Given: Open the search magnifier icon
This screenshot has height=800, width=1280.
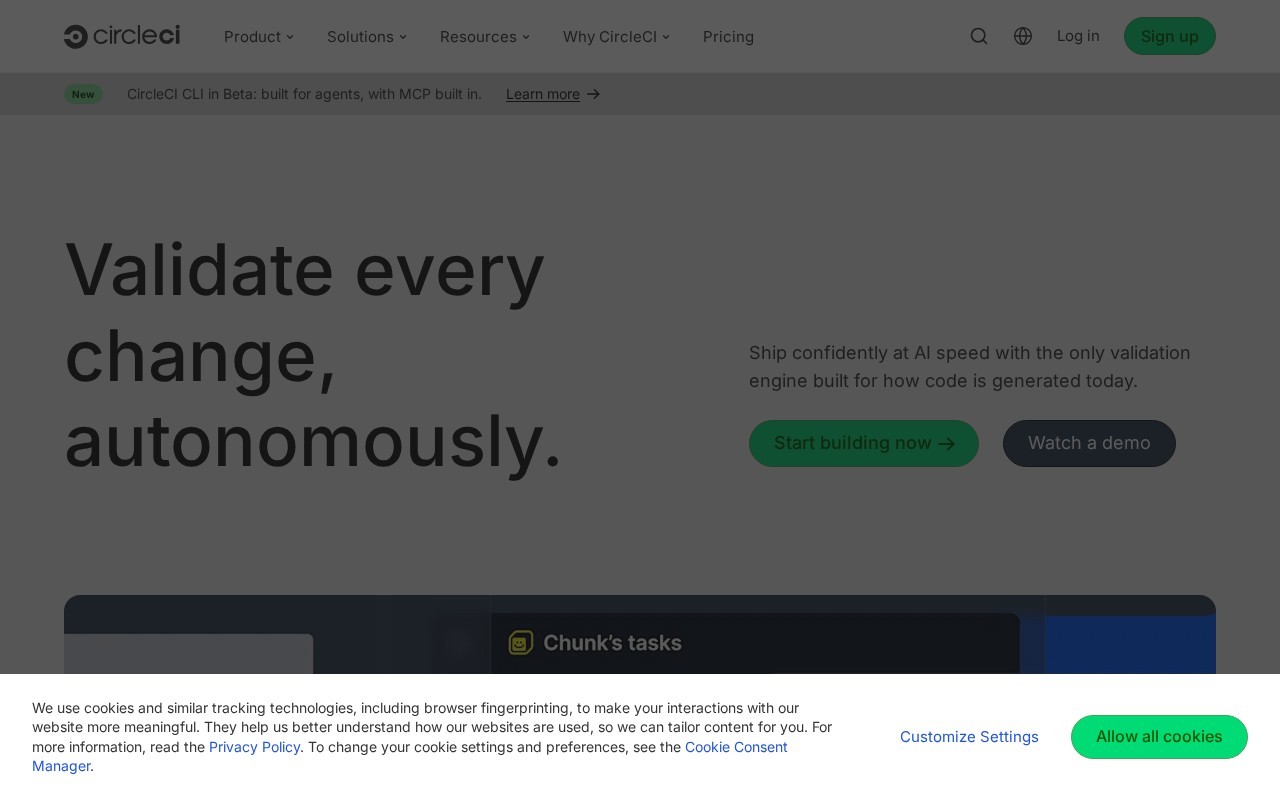Looking at the screenshot, I should pyautogui.click(x=979, y=36).
